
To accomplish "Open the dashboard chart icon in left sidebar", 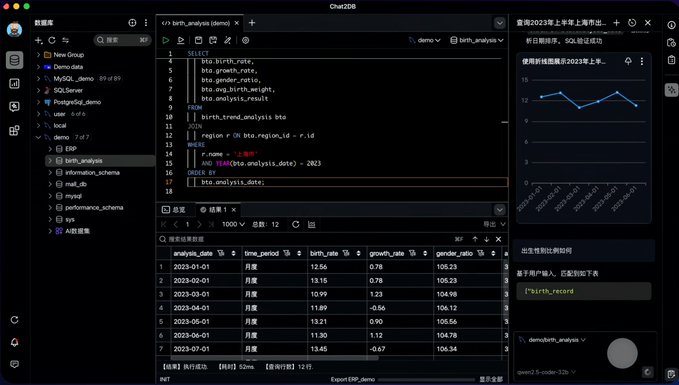I will [14, 83].
